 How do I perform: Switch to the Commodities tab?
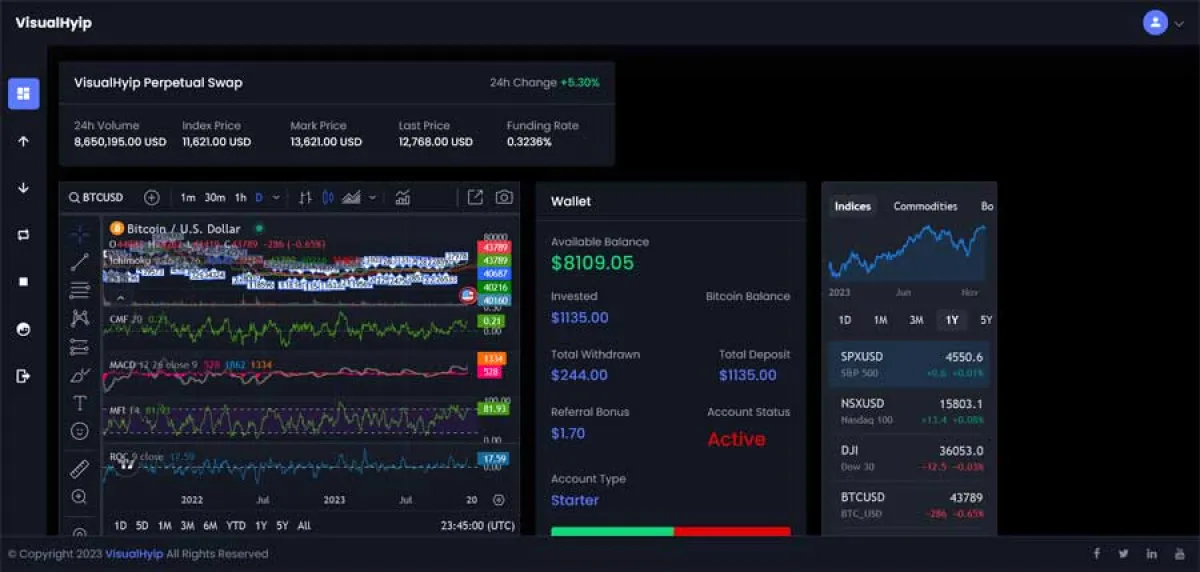click(925, 206)
